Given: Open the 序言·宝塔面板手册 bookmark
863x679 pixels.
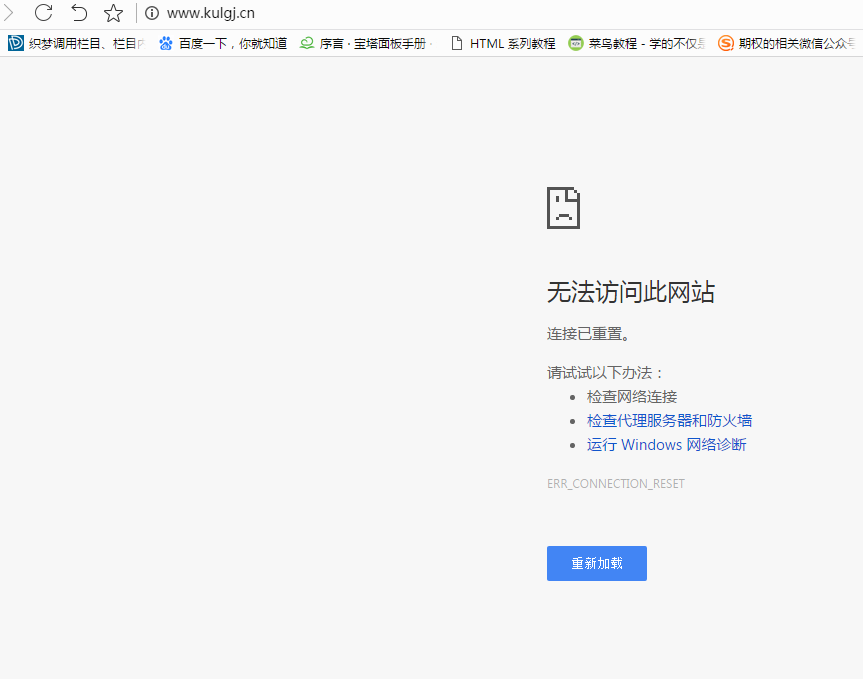Looking at the screenshot, I should tap(366, 44).
